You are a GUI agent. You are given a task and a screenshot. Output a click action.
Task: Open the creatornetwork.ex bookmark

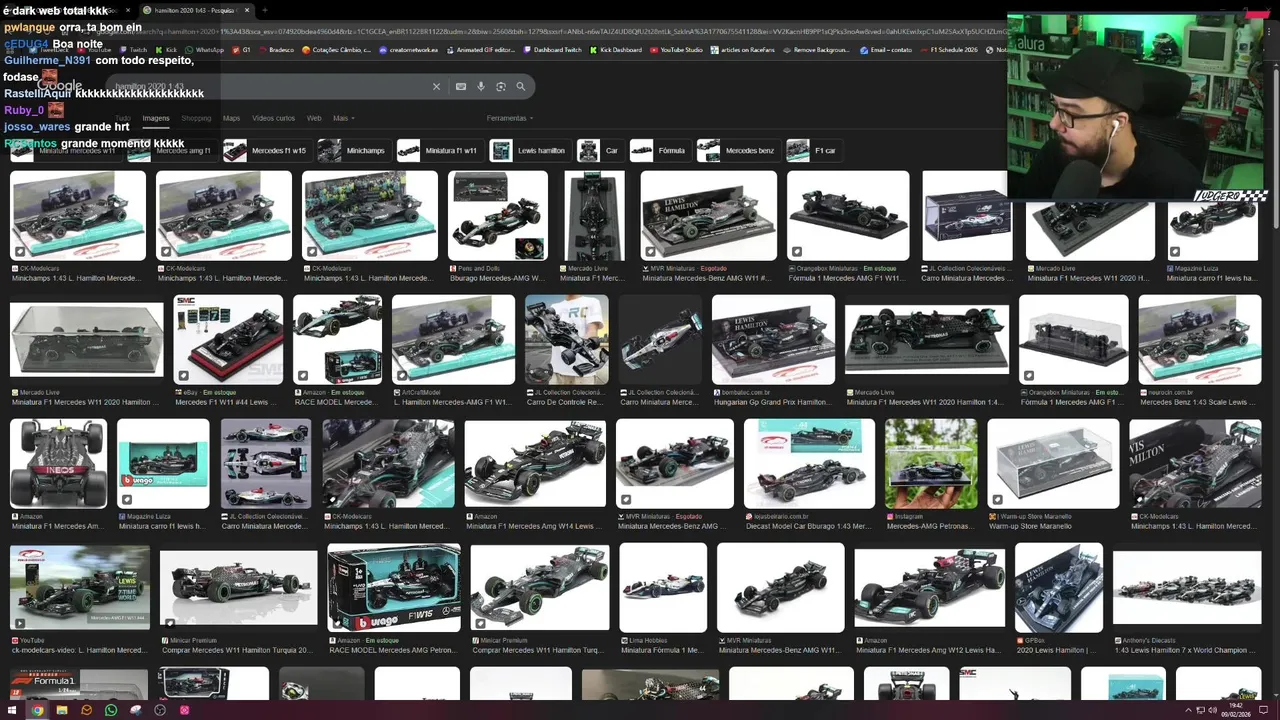409,50
